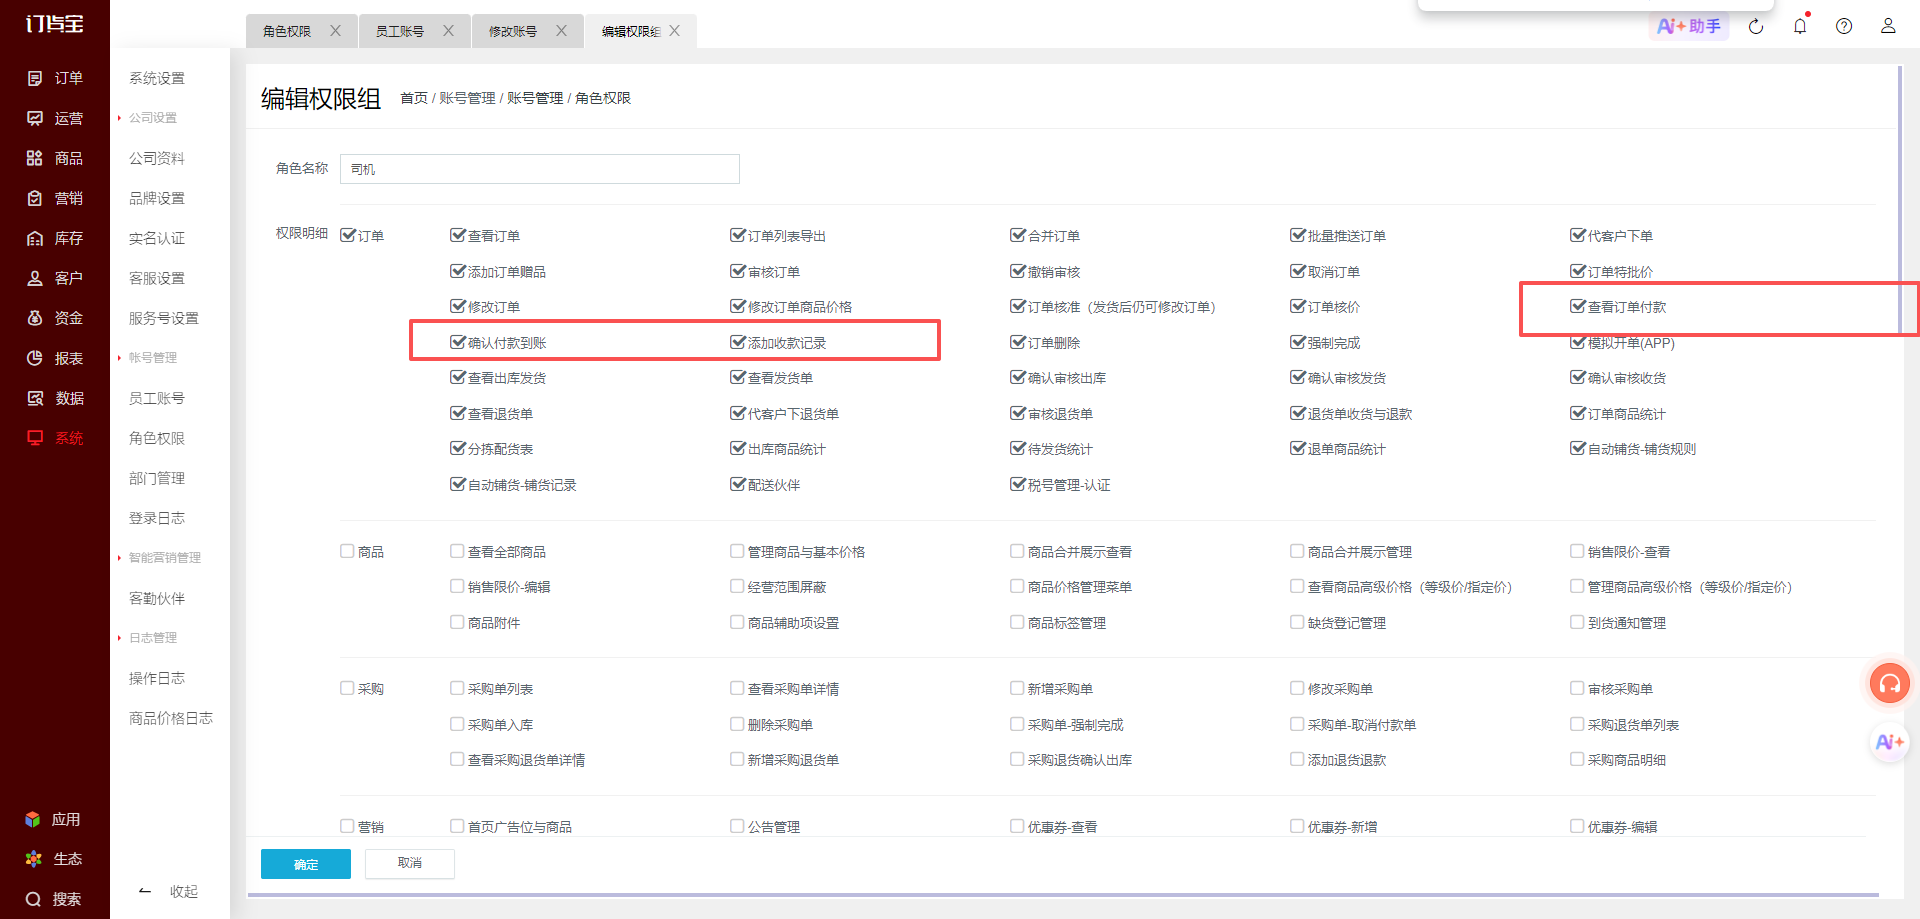
Task: Click the 取消 cancel button
Action: pyautogui.click(x=410, y=863)
